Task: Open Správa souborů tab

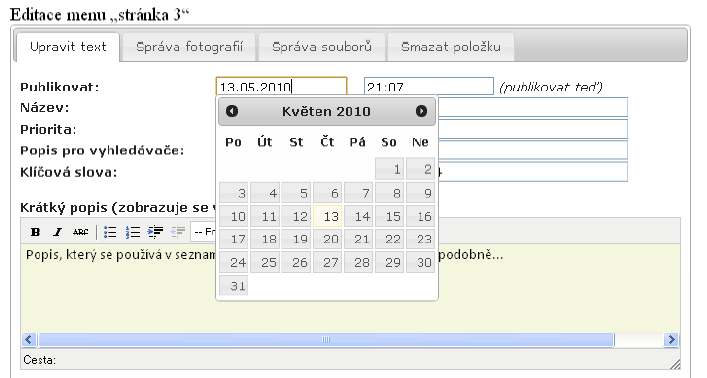Action: click(x=322, y=47)
